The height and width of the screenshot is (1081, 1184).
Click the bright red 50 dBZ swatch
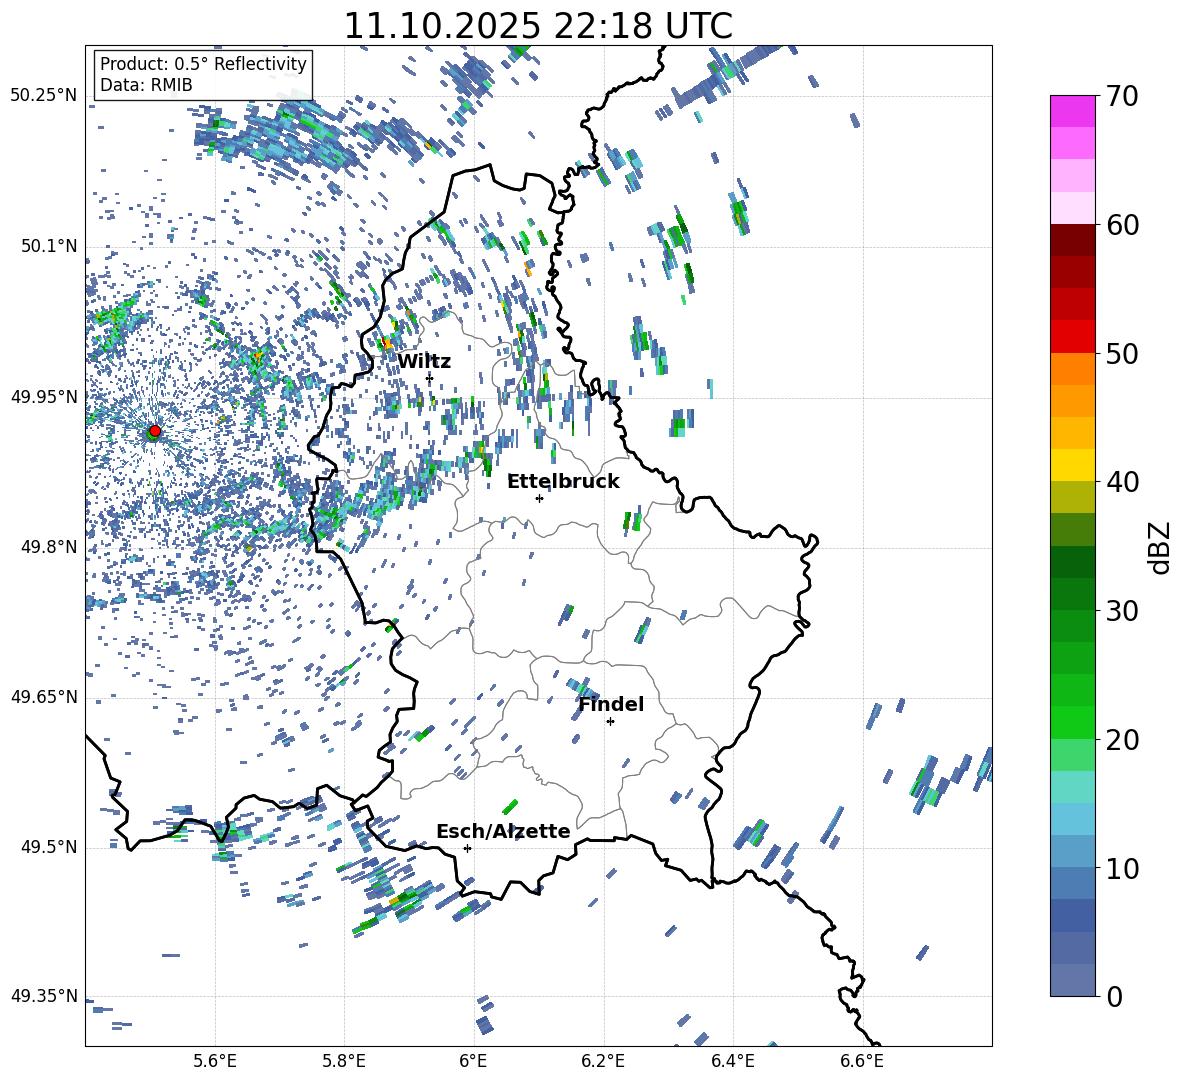tap(1073, 337)
